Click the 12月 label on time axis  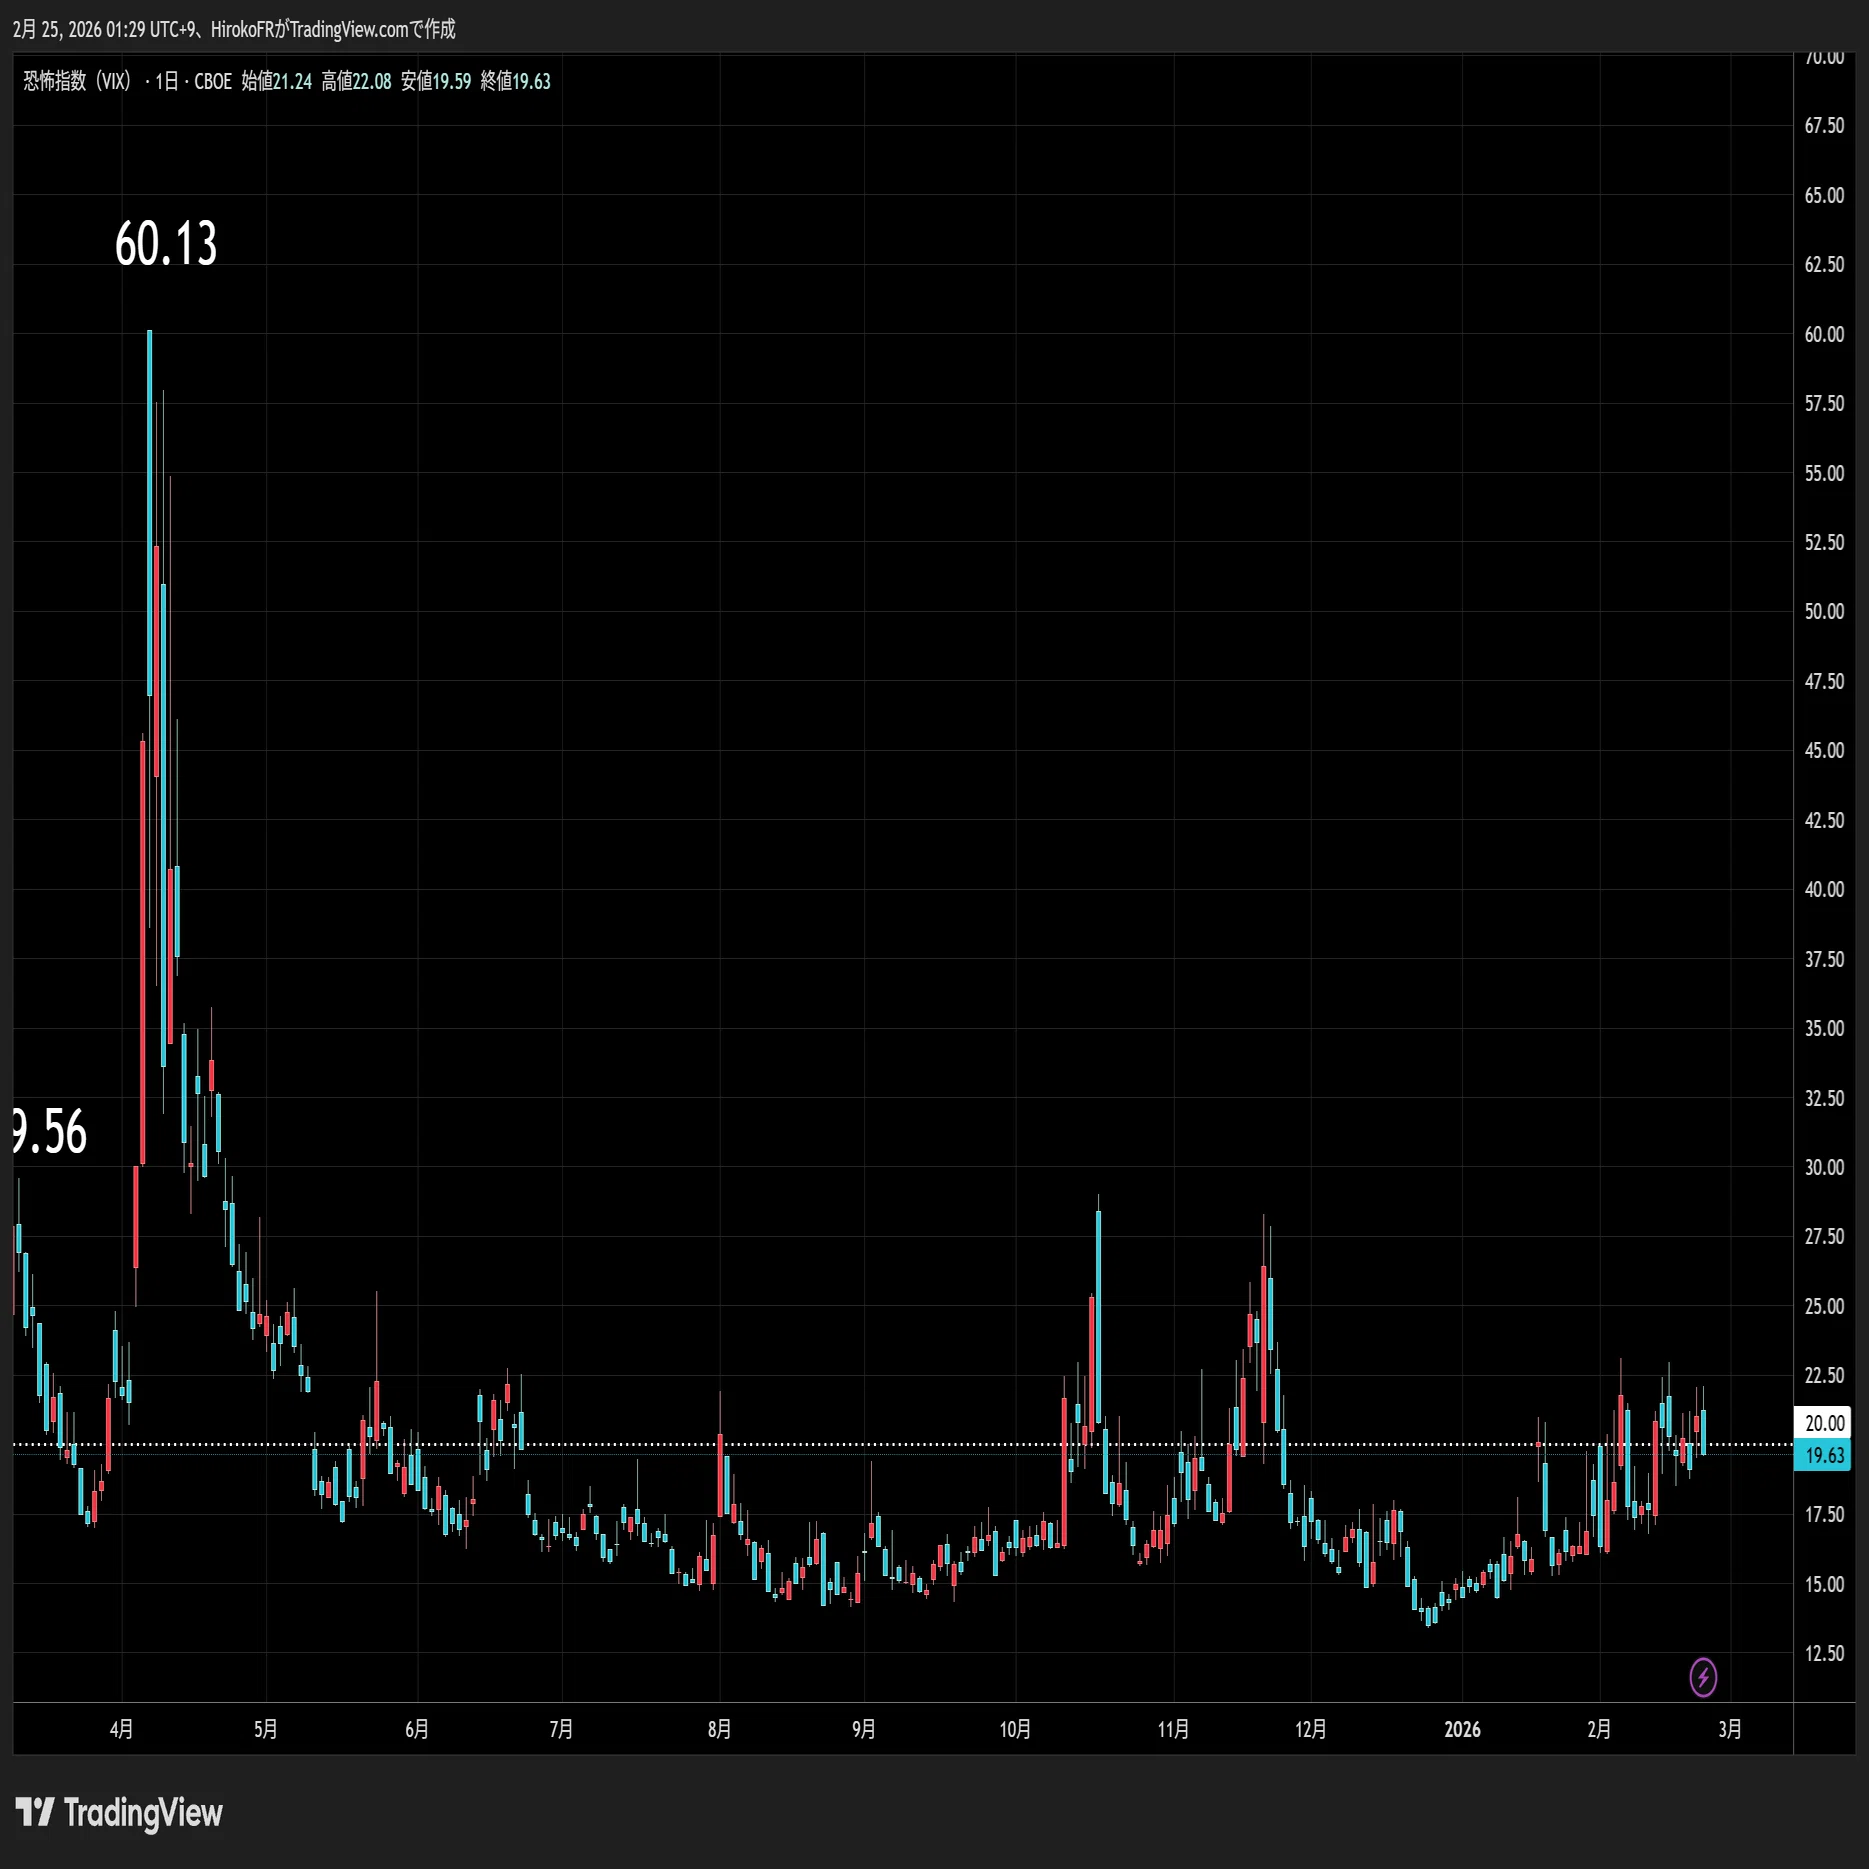coord(1311,1729)
